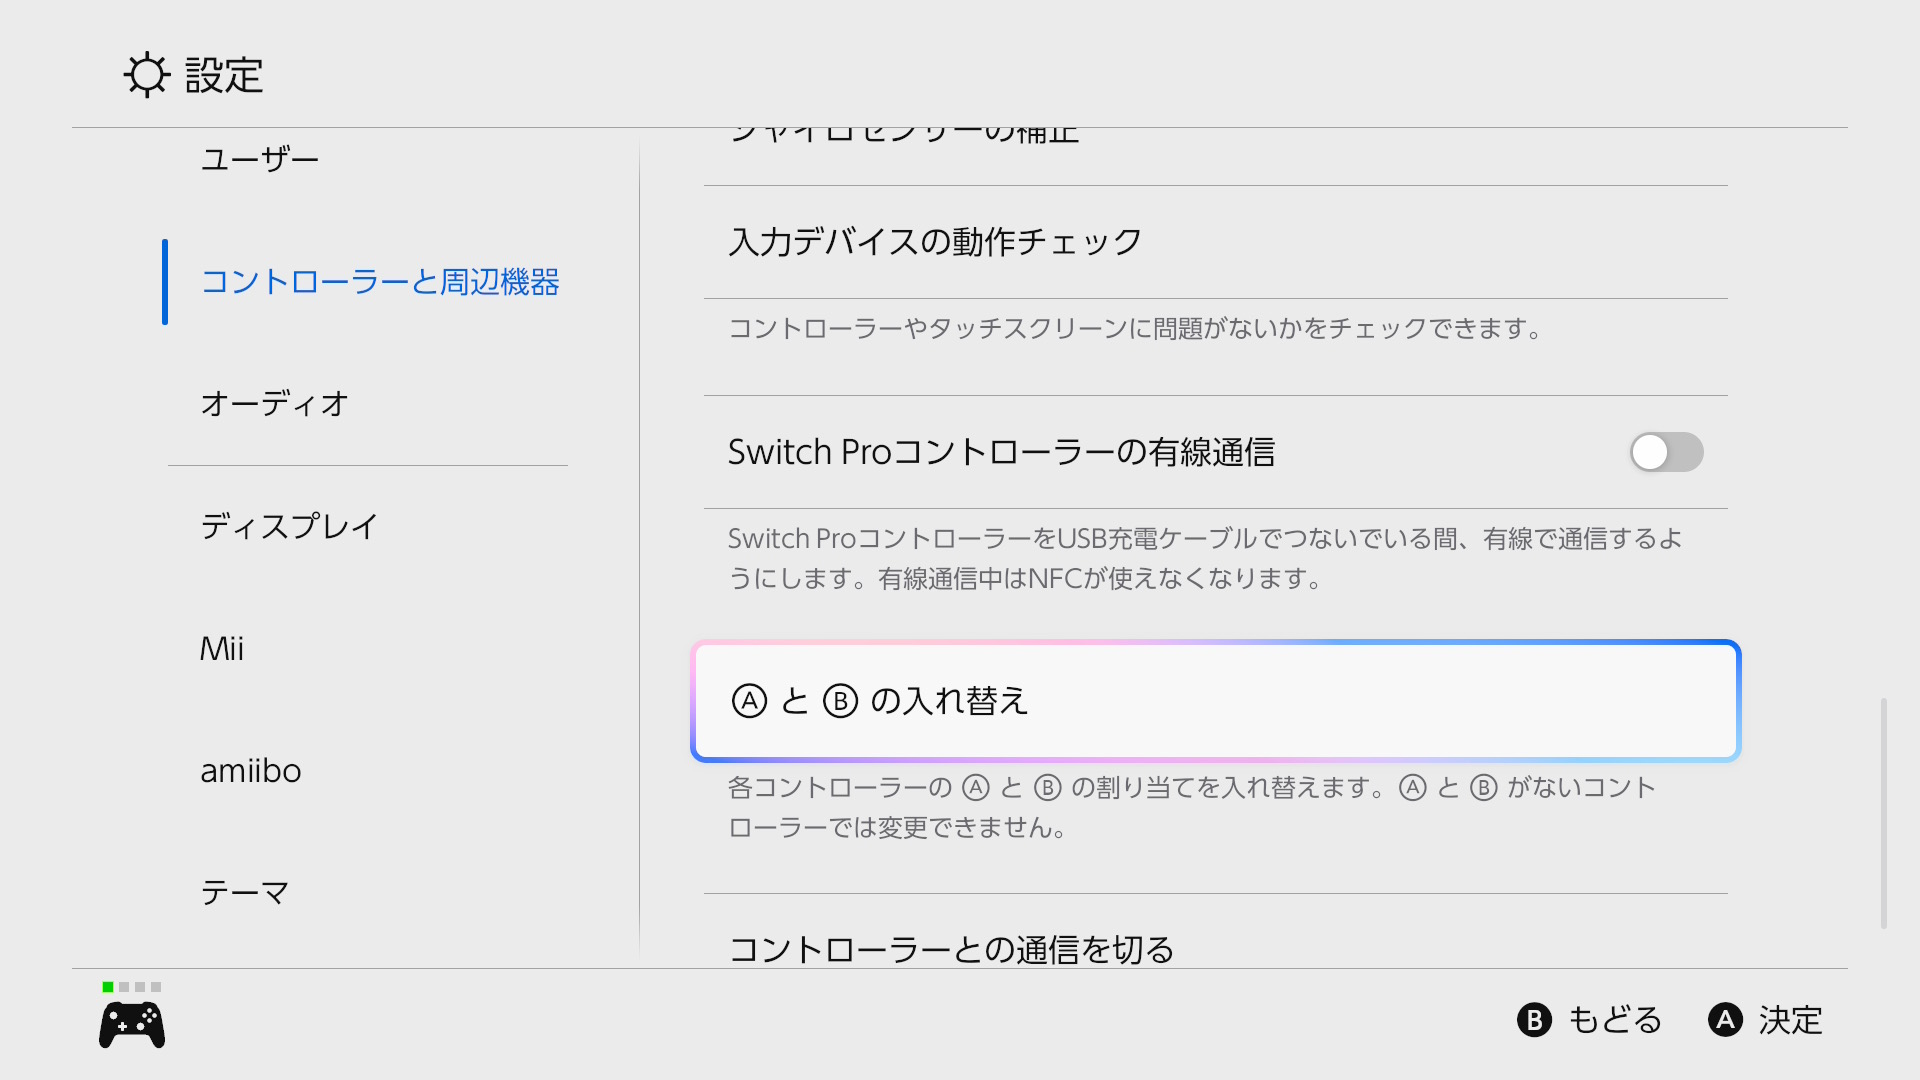Open テーマ settings category
Viewport: 1920px width, 1080px height.
click(246, 892)
